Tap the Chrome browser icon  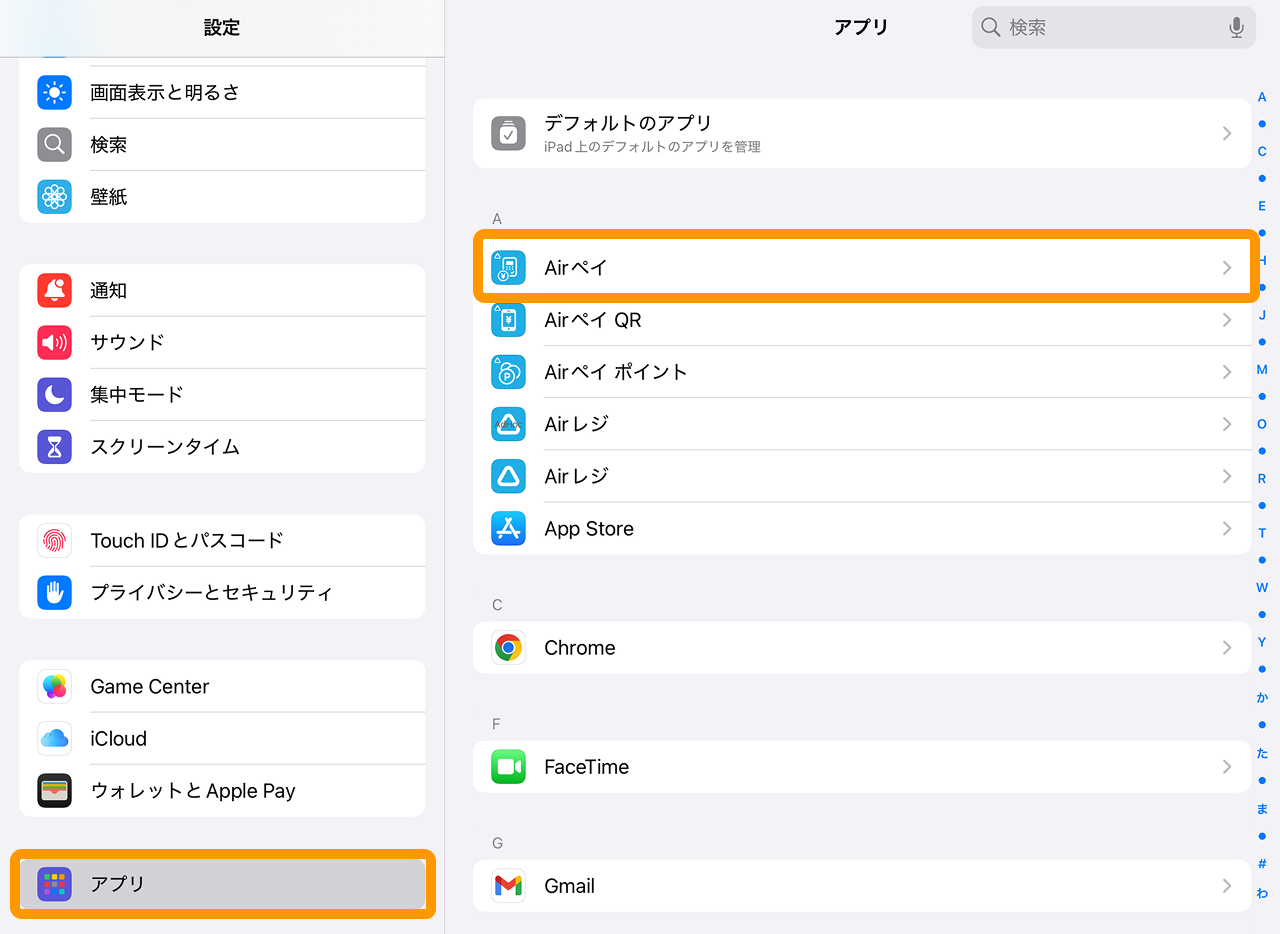tap(508, 647)
